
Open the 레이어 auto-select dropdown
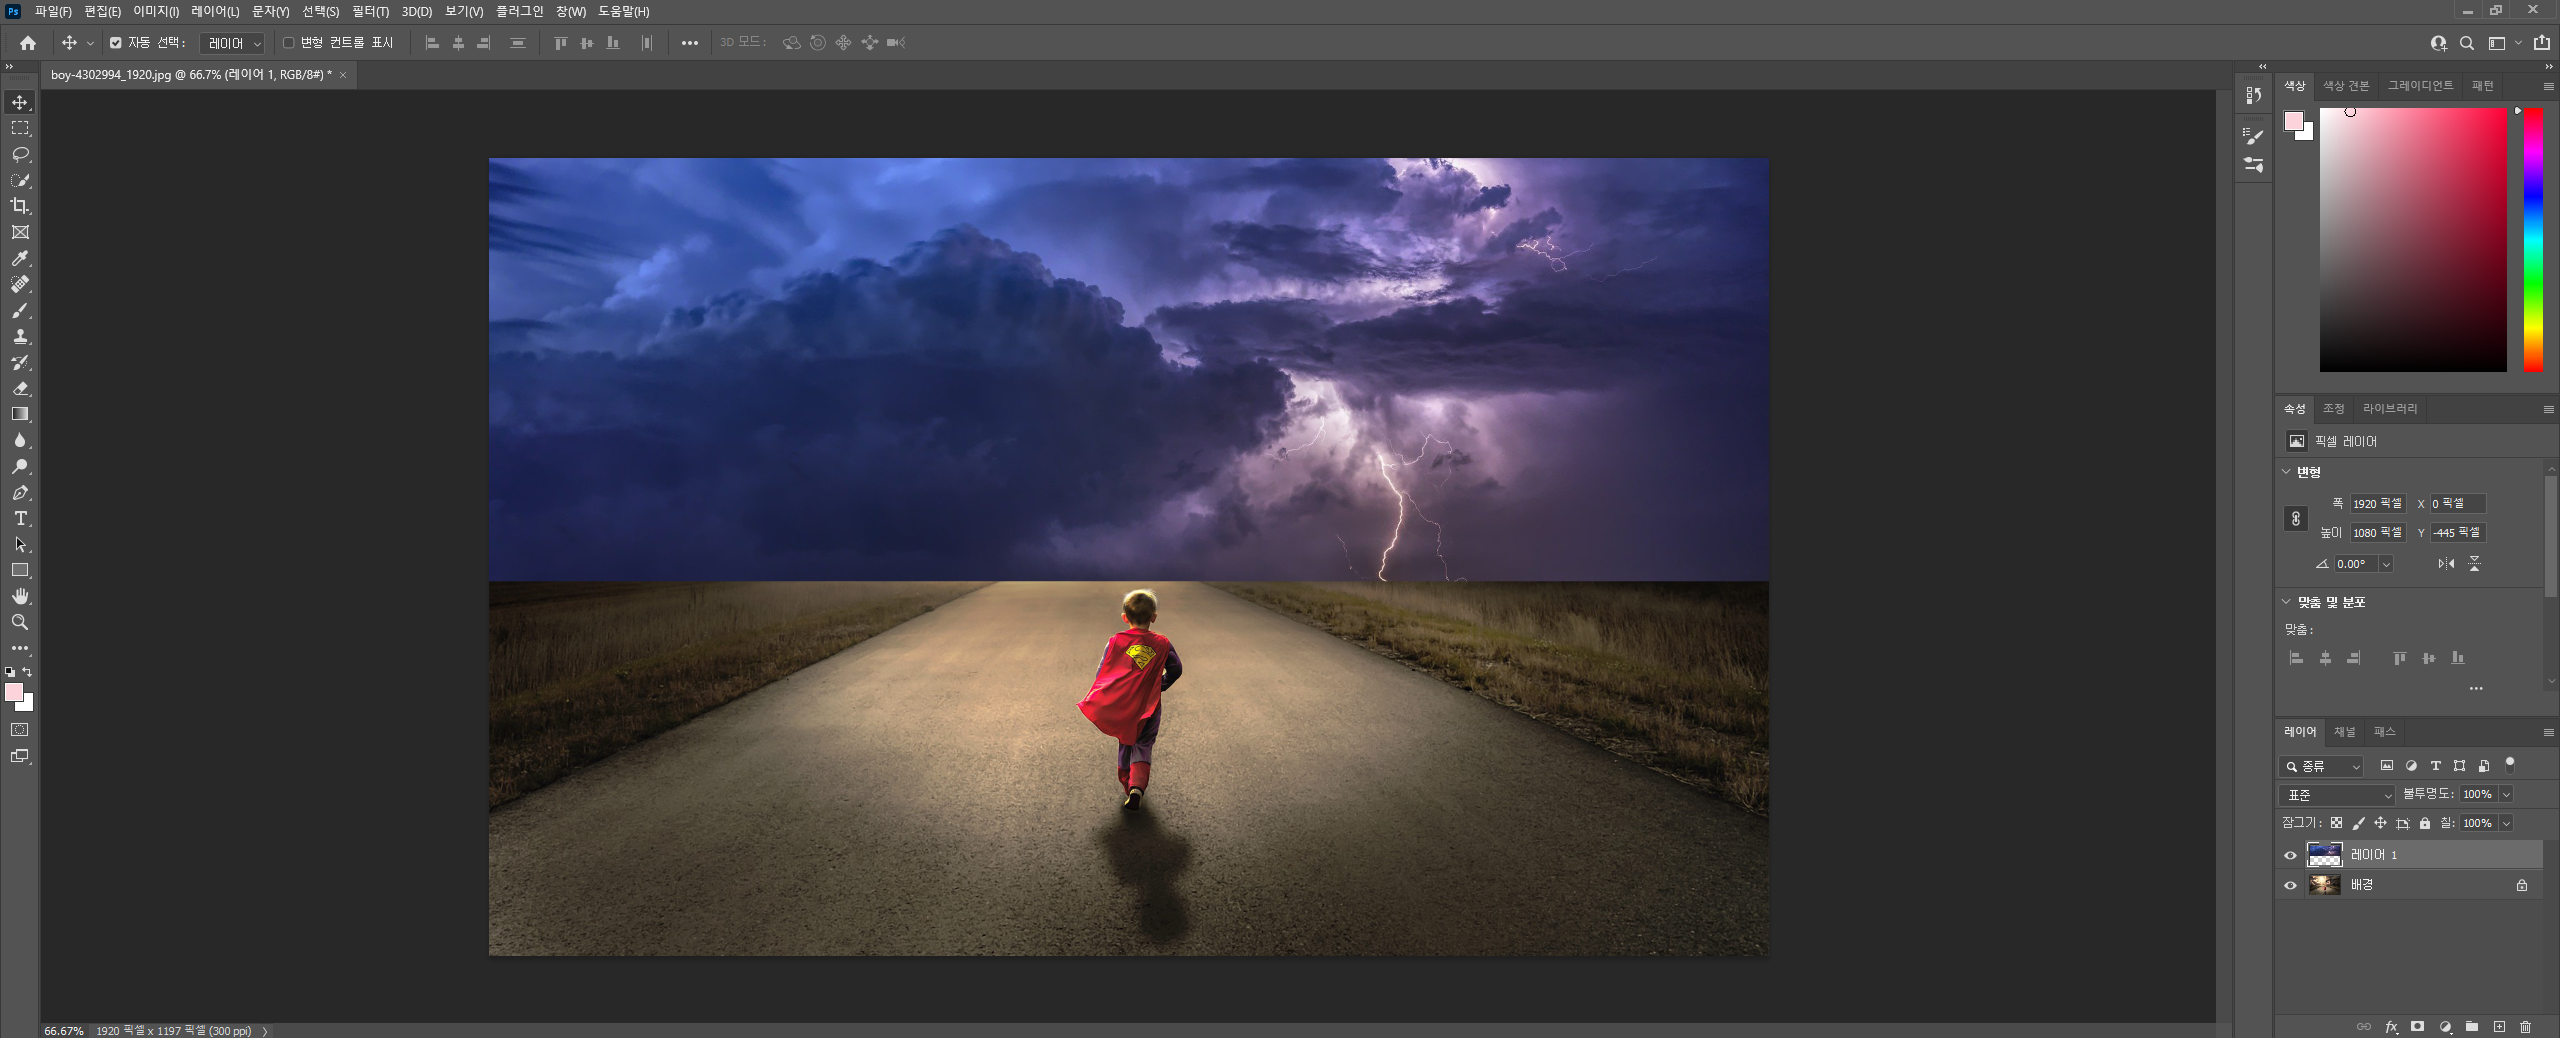232,43
